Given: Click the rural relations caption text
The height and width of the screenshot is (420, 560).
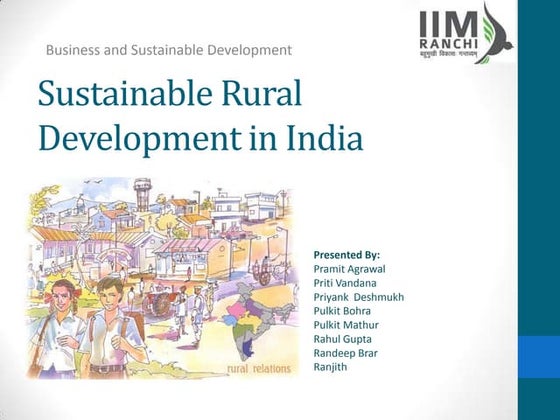Looking at the screenshot, I should click(259, 368).
